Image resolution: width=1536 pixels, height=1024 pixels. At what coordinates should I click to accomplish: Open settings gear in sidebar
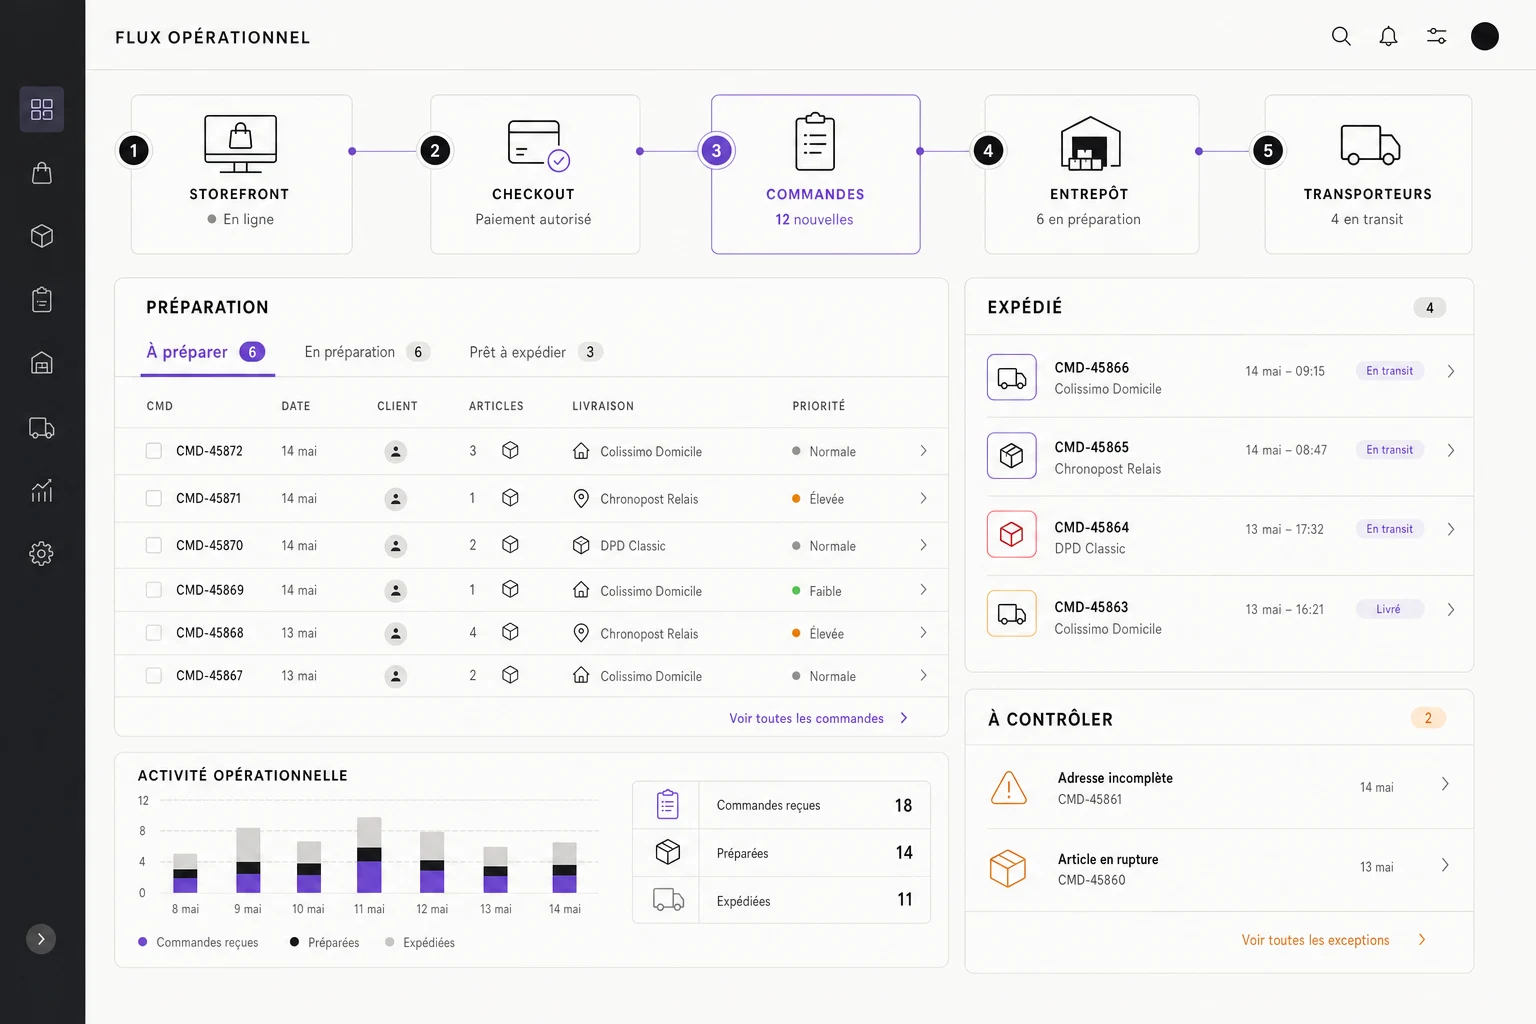click(x=42, y=553)
